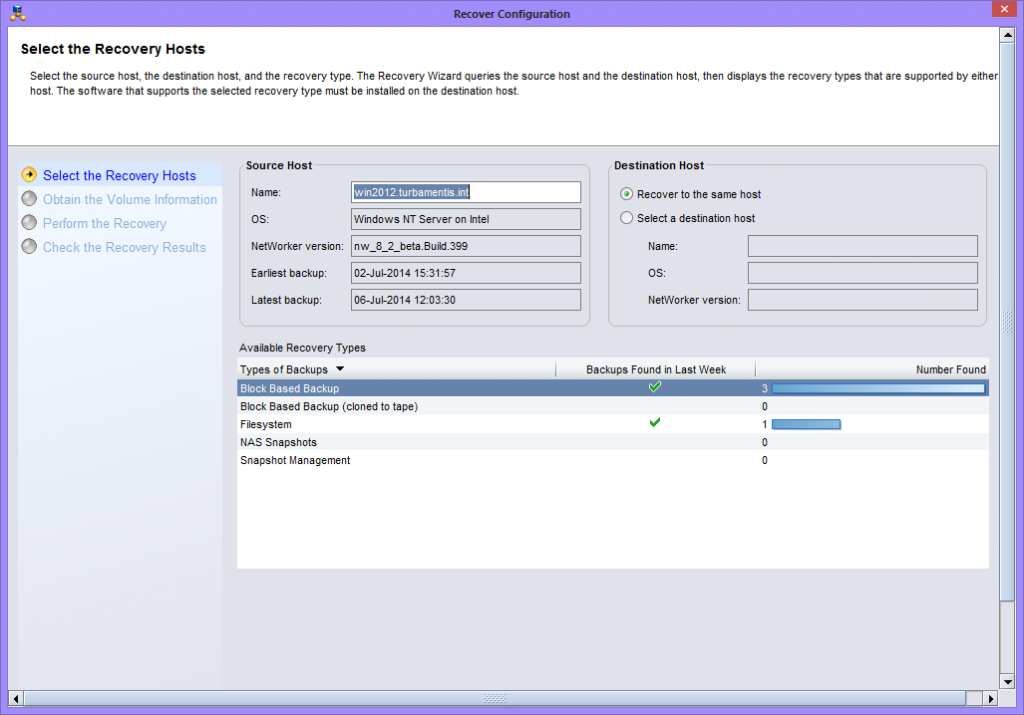Click the step circle for Check the Recovery Results

point(29,247)
